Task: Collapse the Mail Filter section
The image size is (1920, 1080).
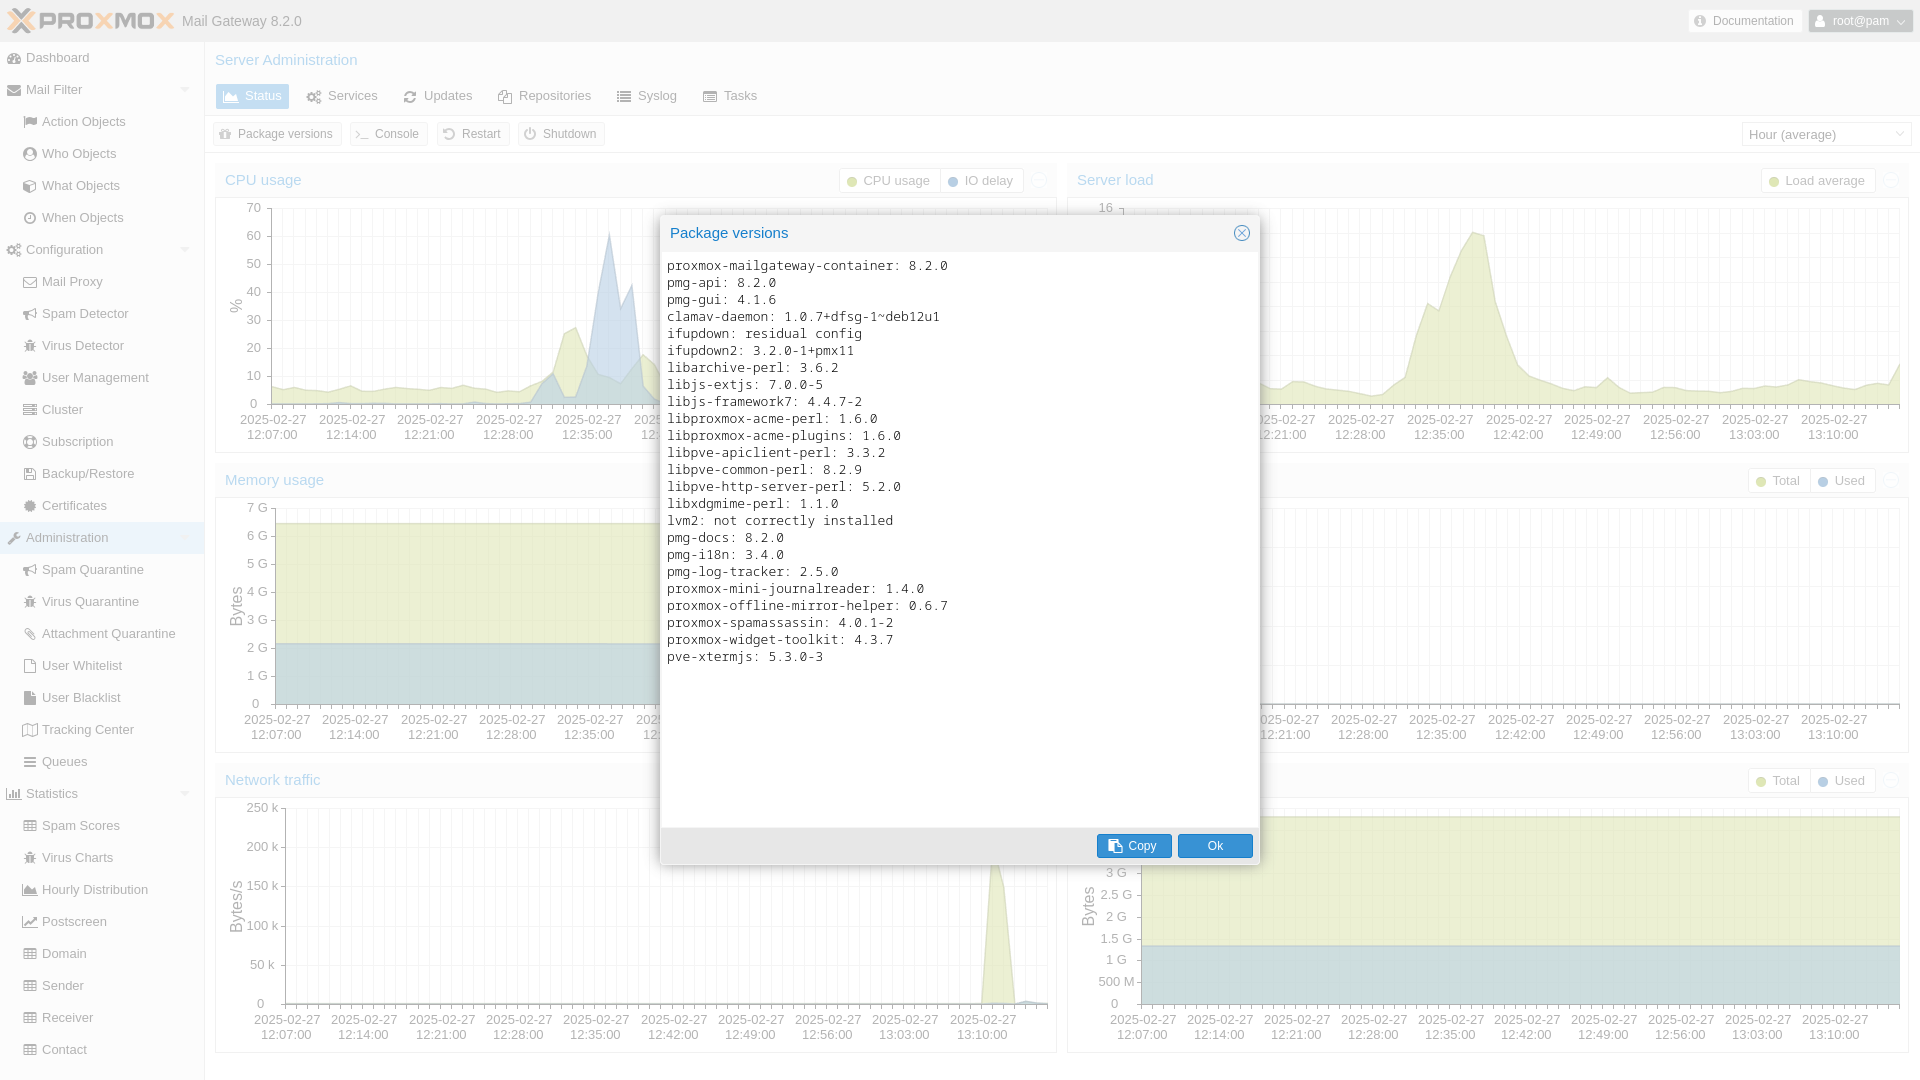Action: (184, 90)
